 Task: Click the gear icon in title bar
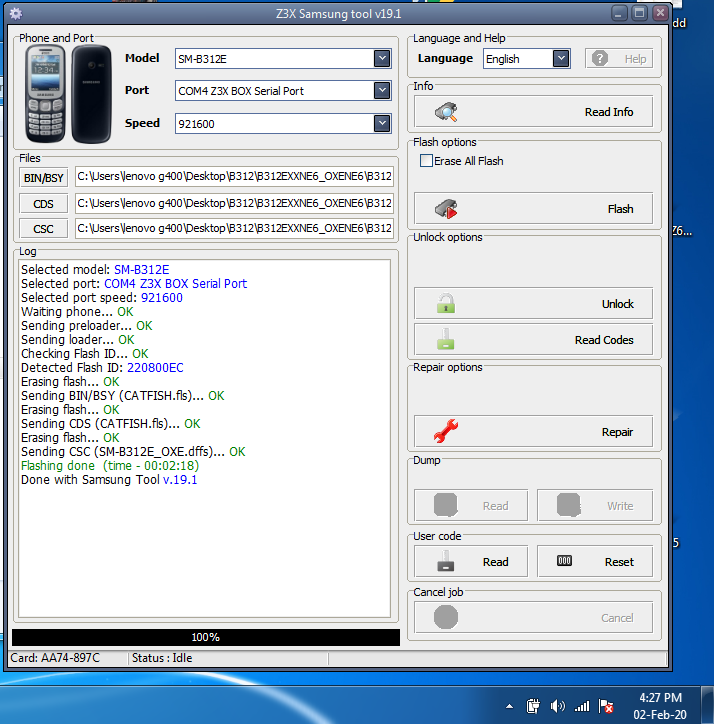16,14
